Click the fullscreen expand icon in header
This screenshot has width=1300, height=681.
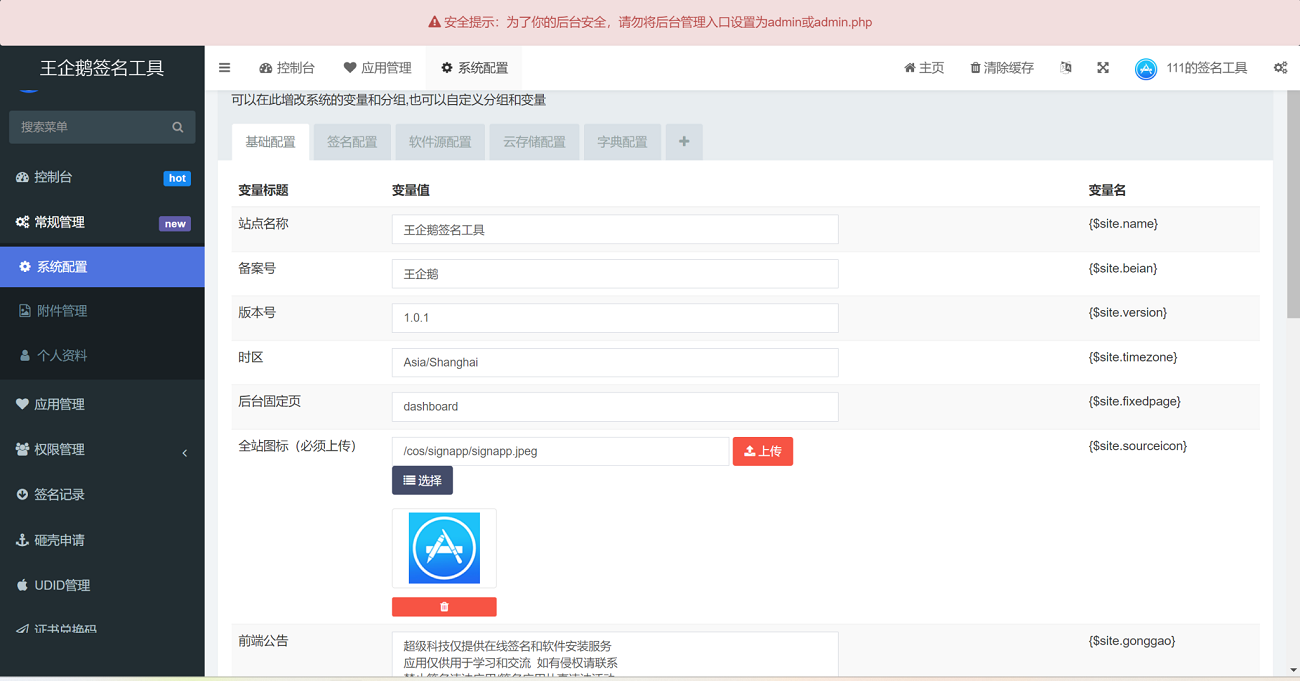(x=1103, y=68)
